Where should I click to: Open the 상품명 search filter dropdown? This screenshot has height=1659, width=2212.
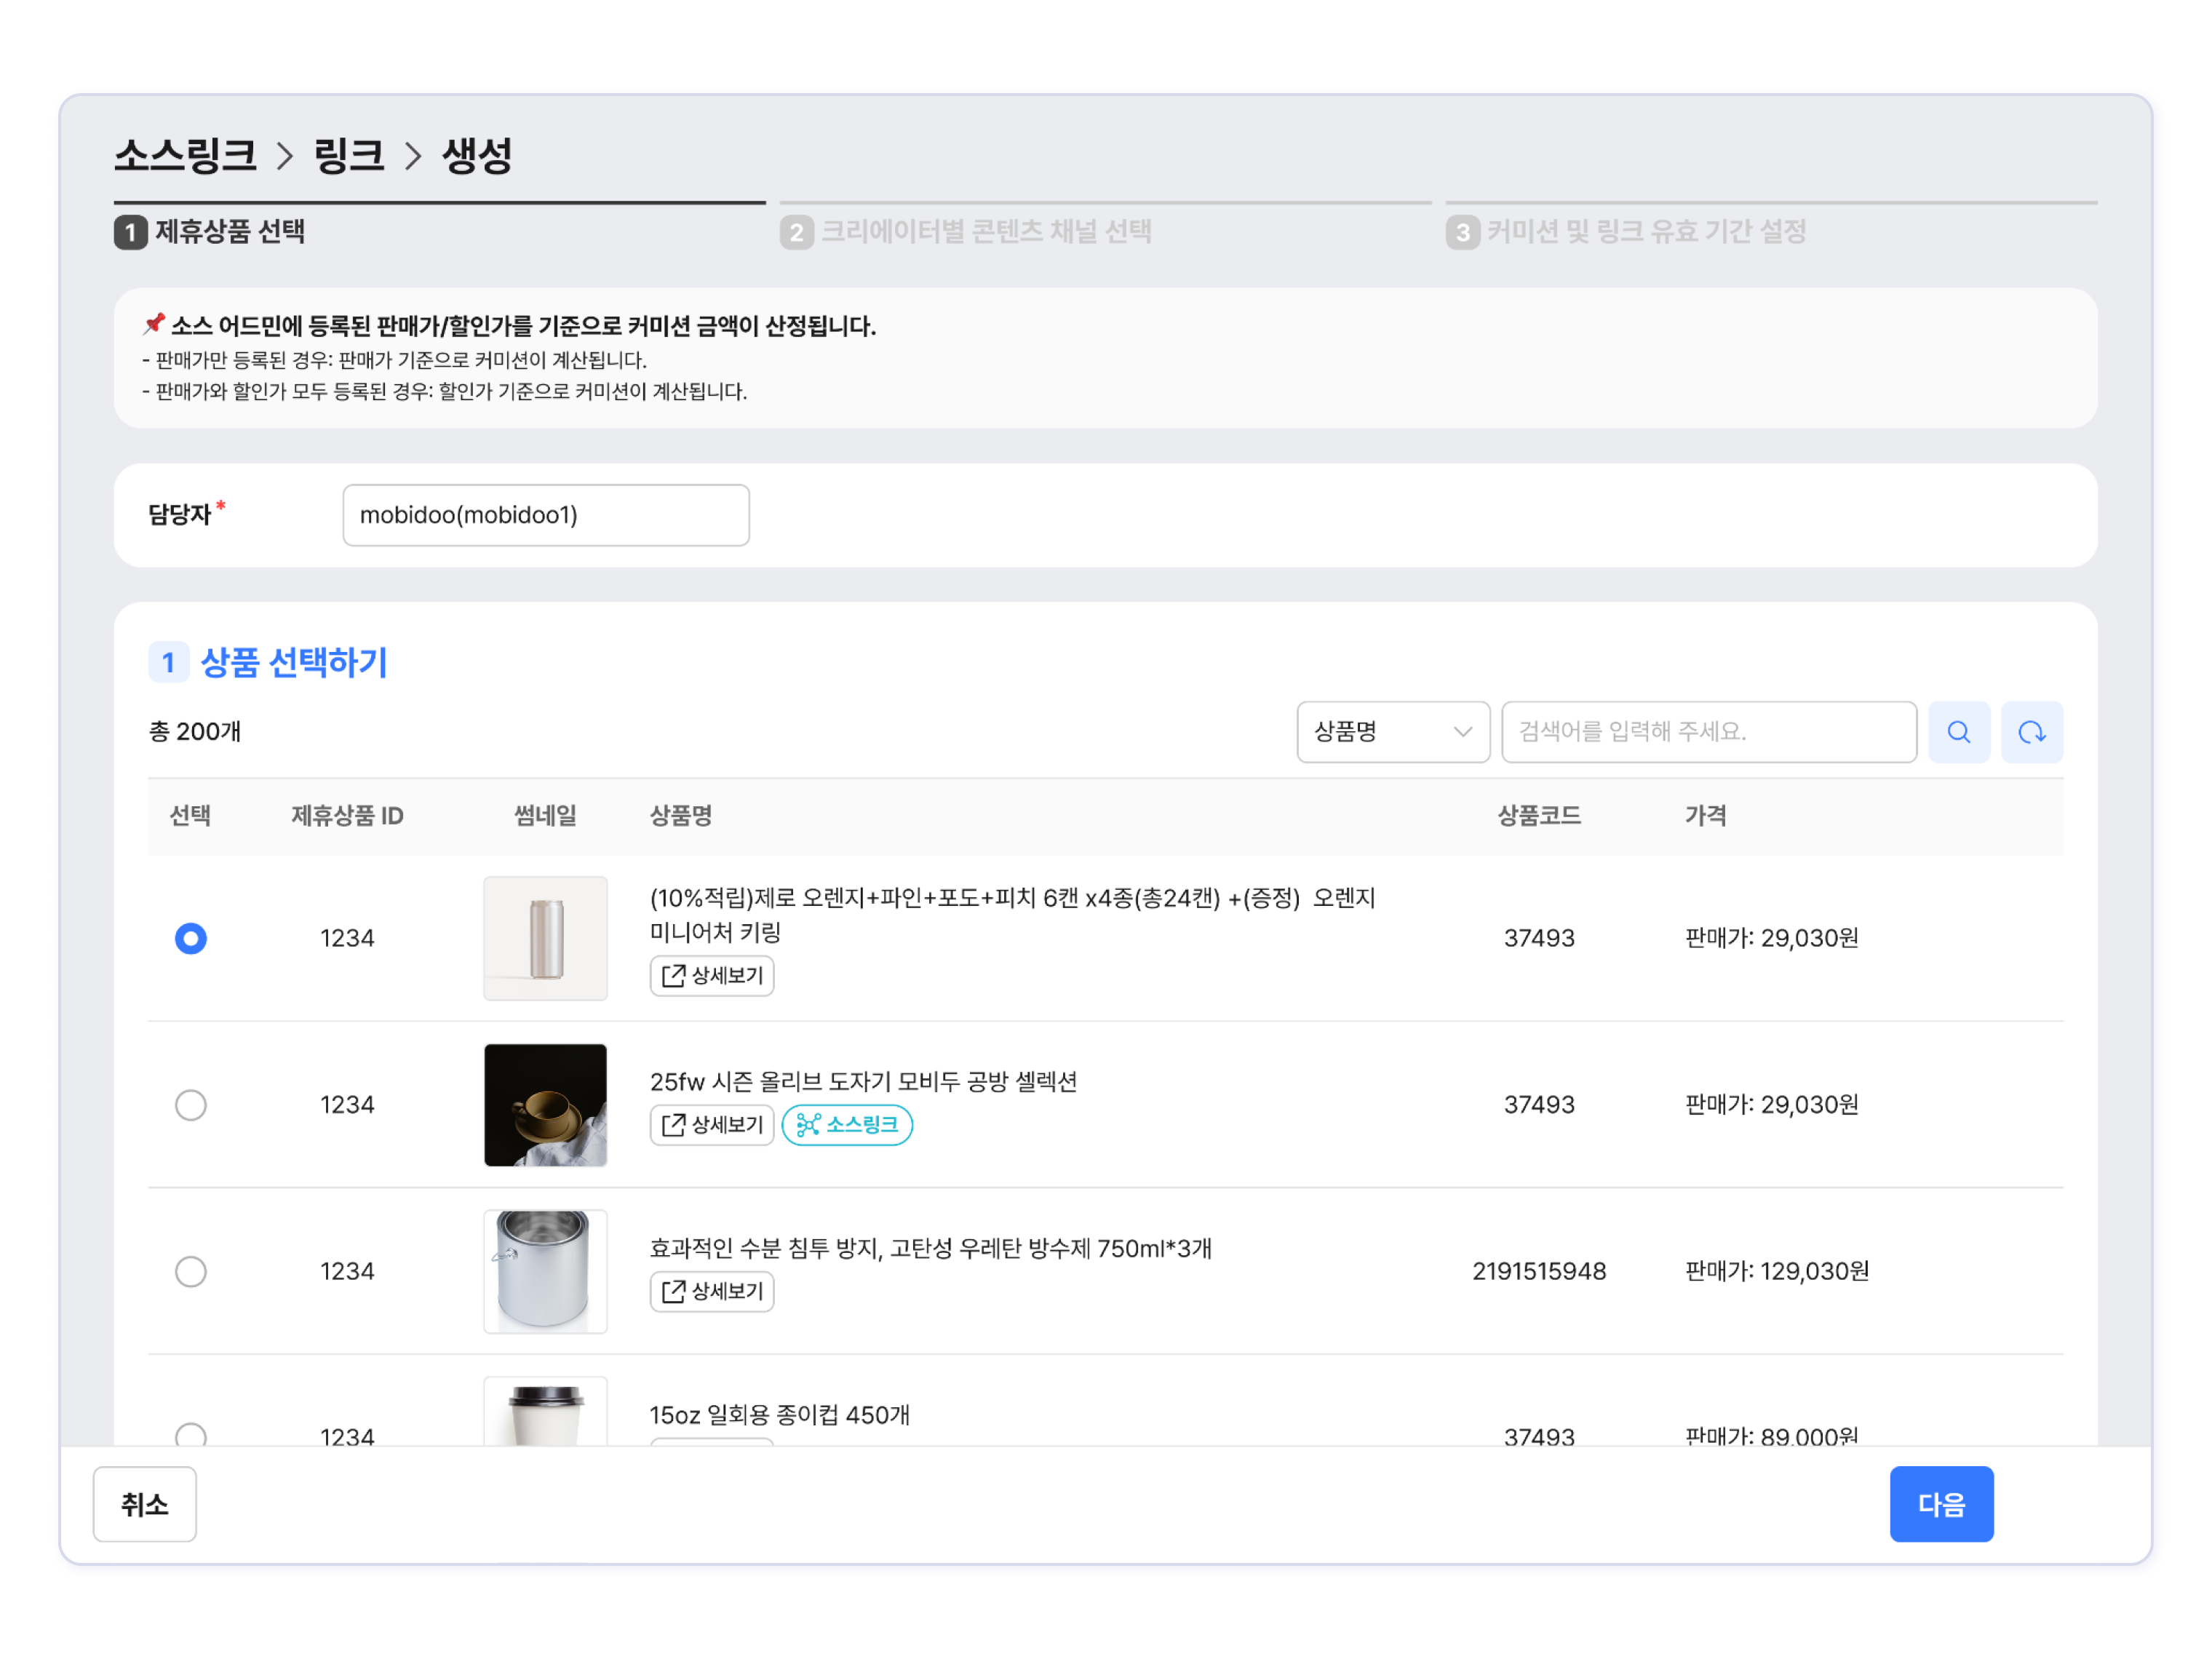click(1392, 732)
